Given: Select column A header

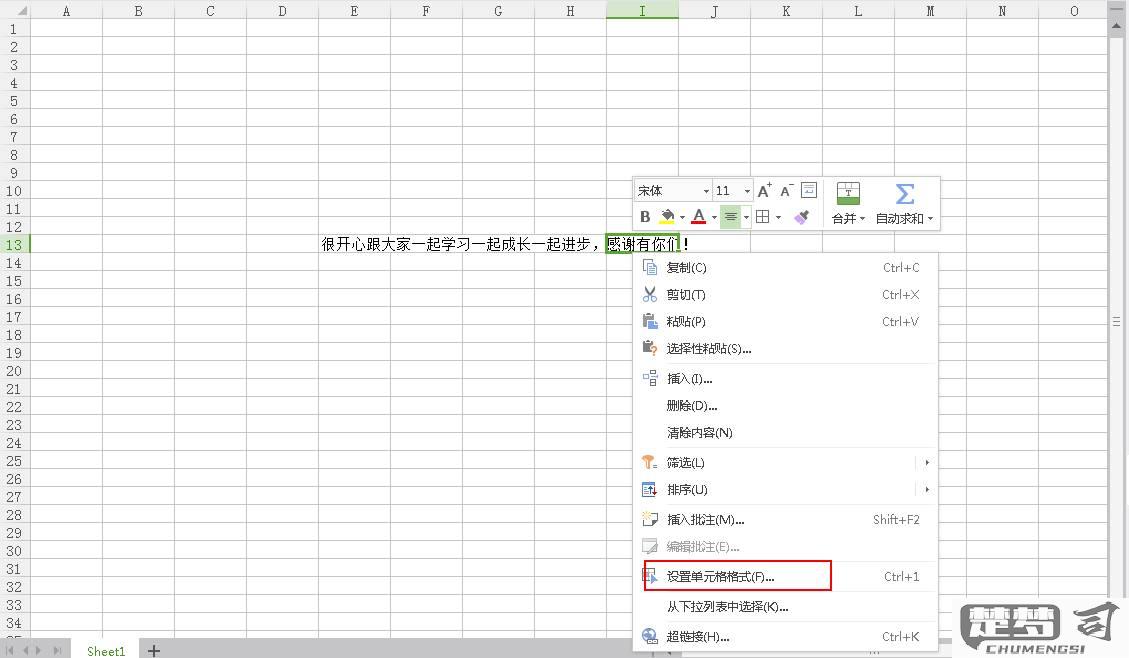Looking at the screenshot, I should [x=66, y=11].
